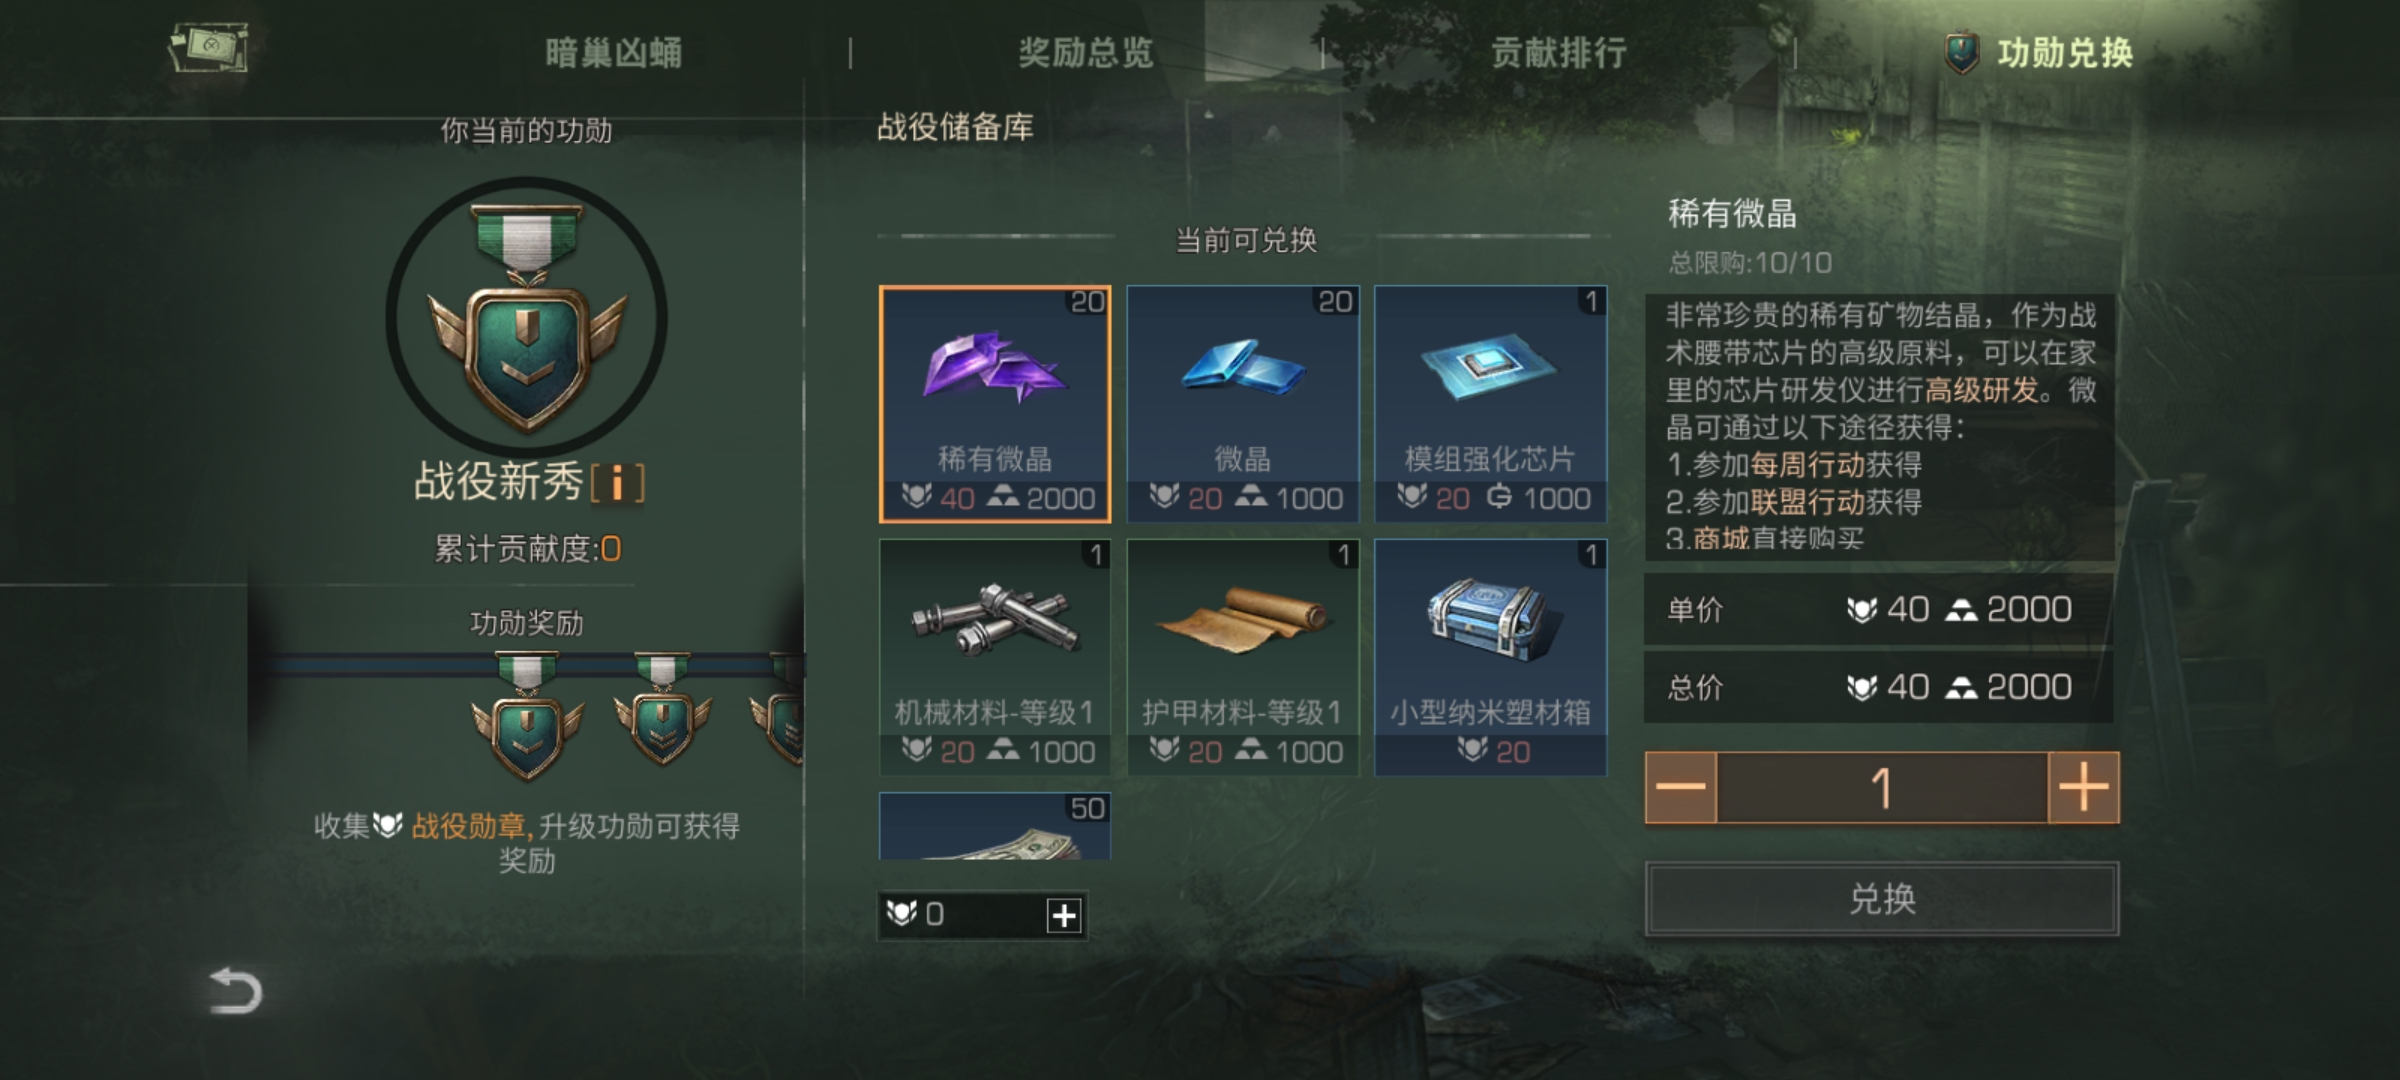Tap the info [i] beside 战役新秀
The image size is (2400, 1080).
point(617,483)
